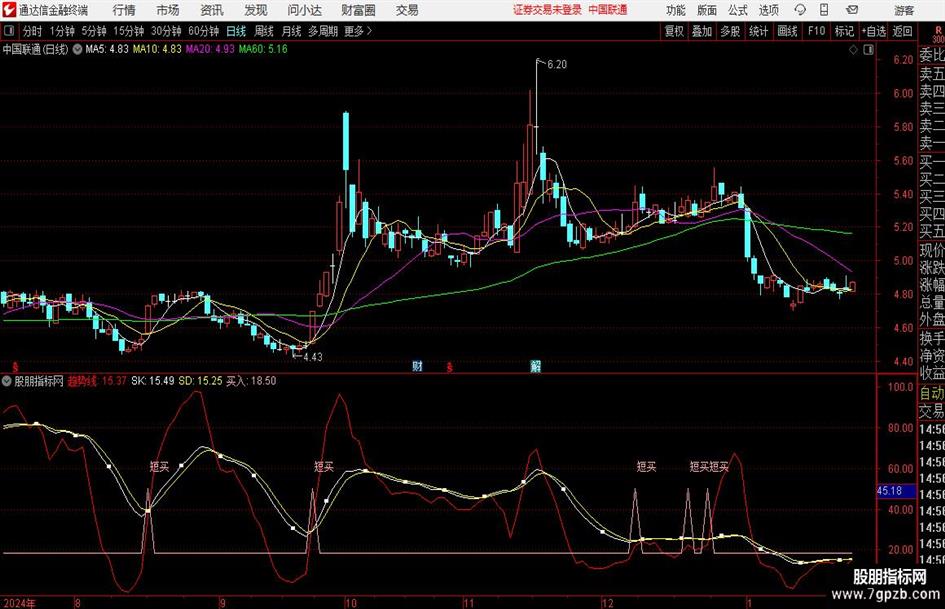Click the 标记 mark button
This screenshot has height=609, width=945.
click(844, 31)
